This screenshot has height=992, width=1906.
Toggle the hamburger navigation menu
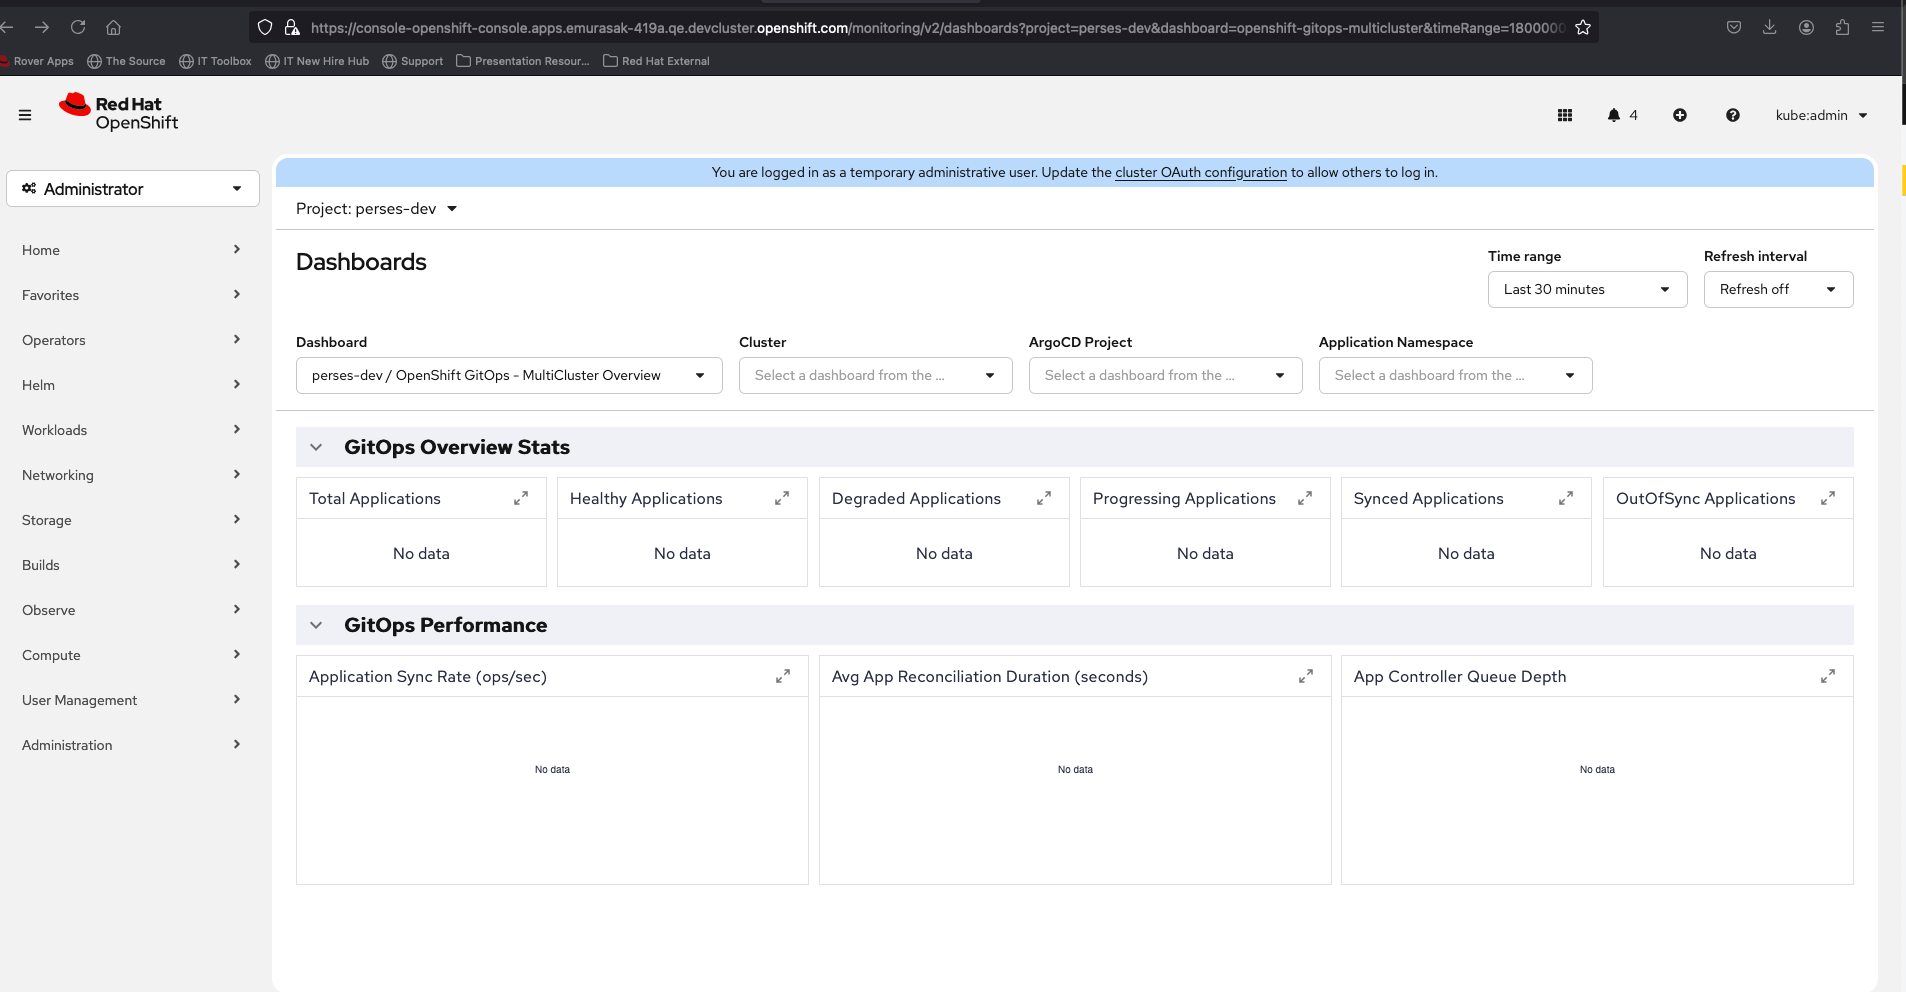click(25, 115)
